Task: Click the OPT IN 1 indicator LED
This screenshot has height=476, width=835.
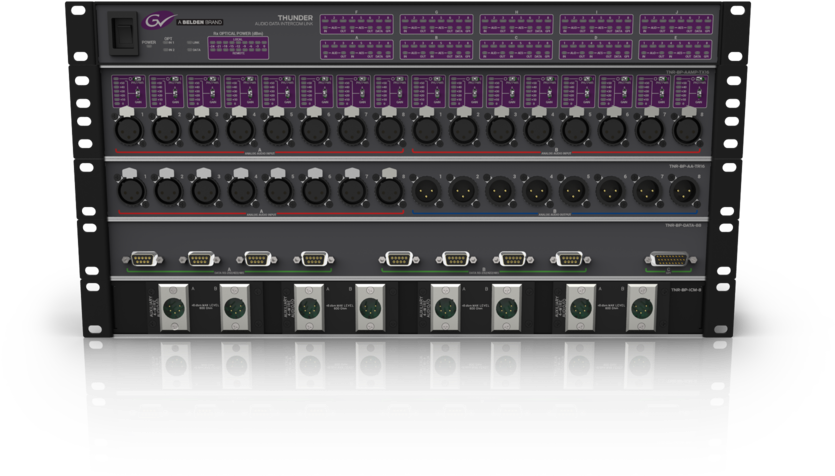Action: tap(166, 43)
